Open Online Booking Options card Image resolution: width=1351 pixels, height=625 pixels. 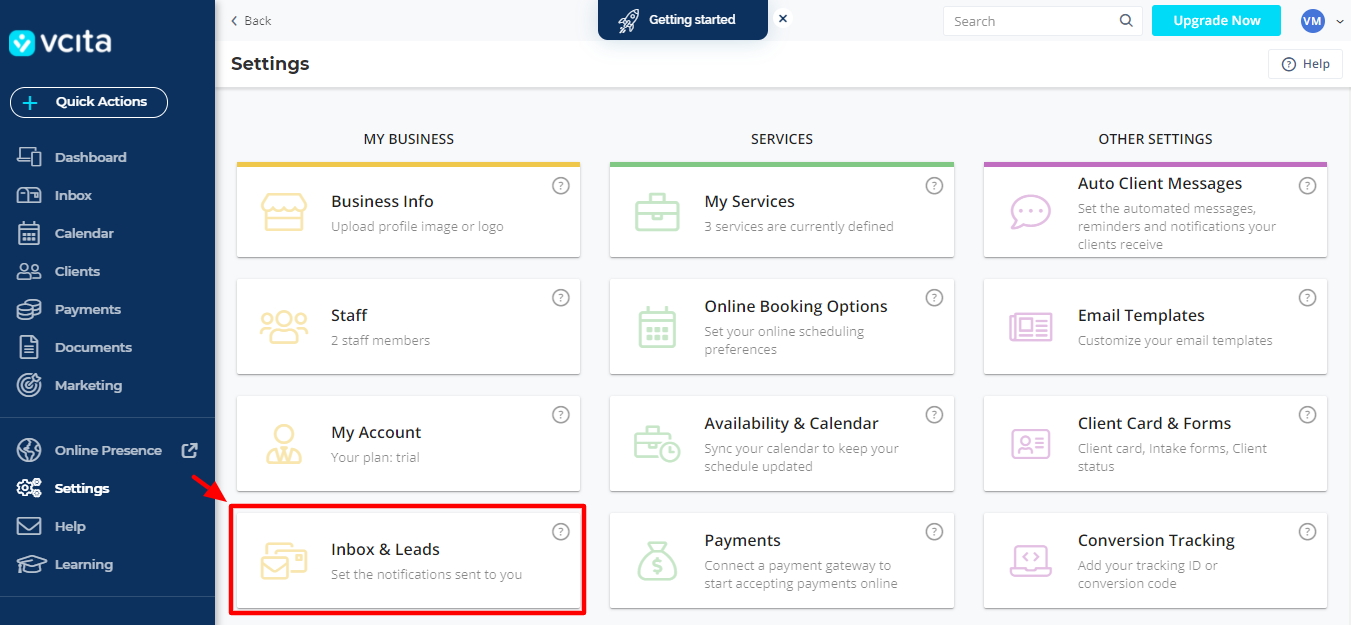click(x=782, y=326)
